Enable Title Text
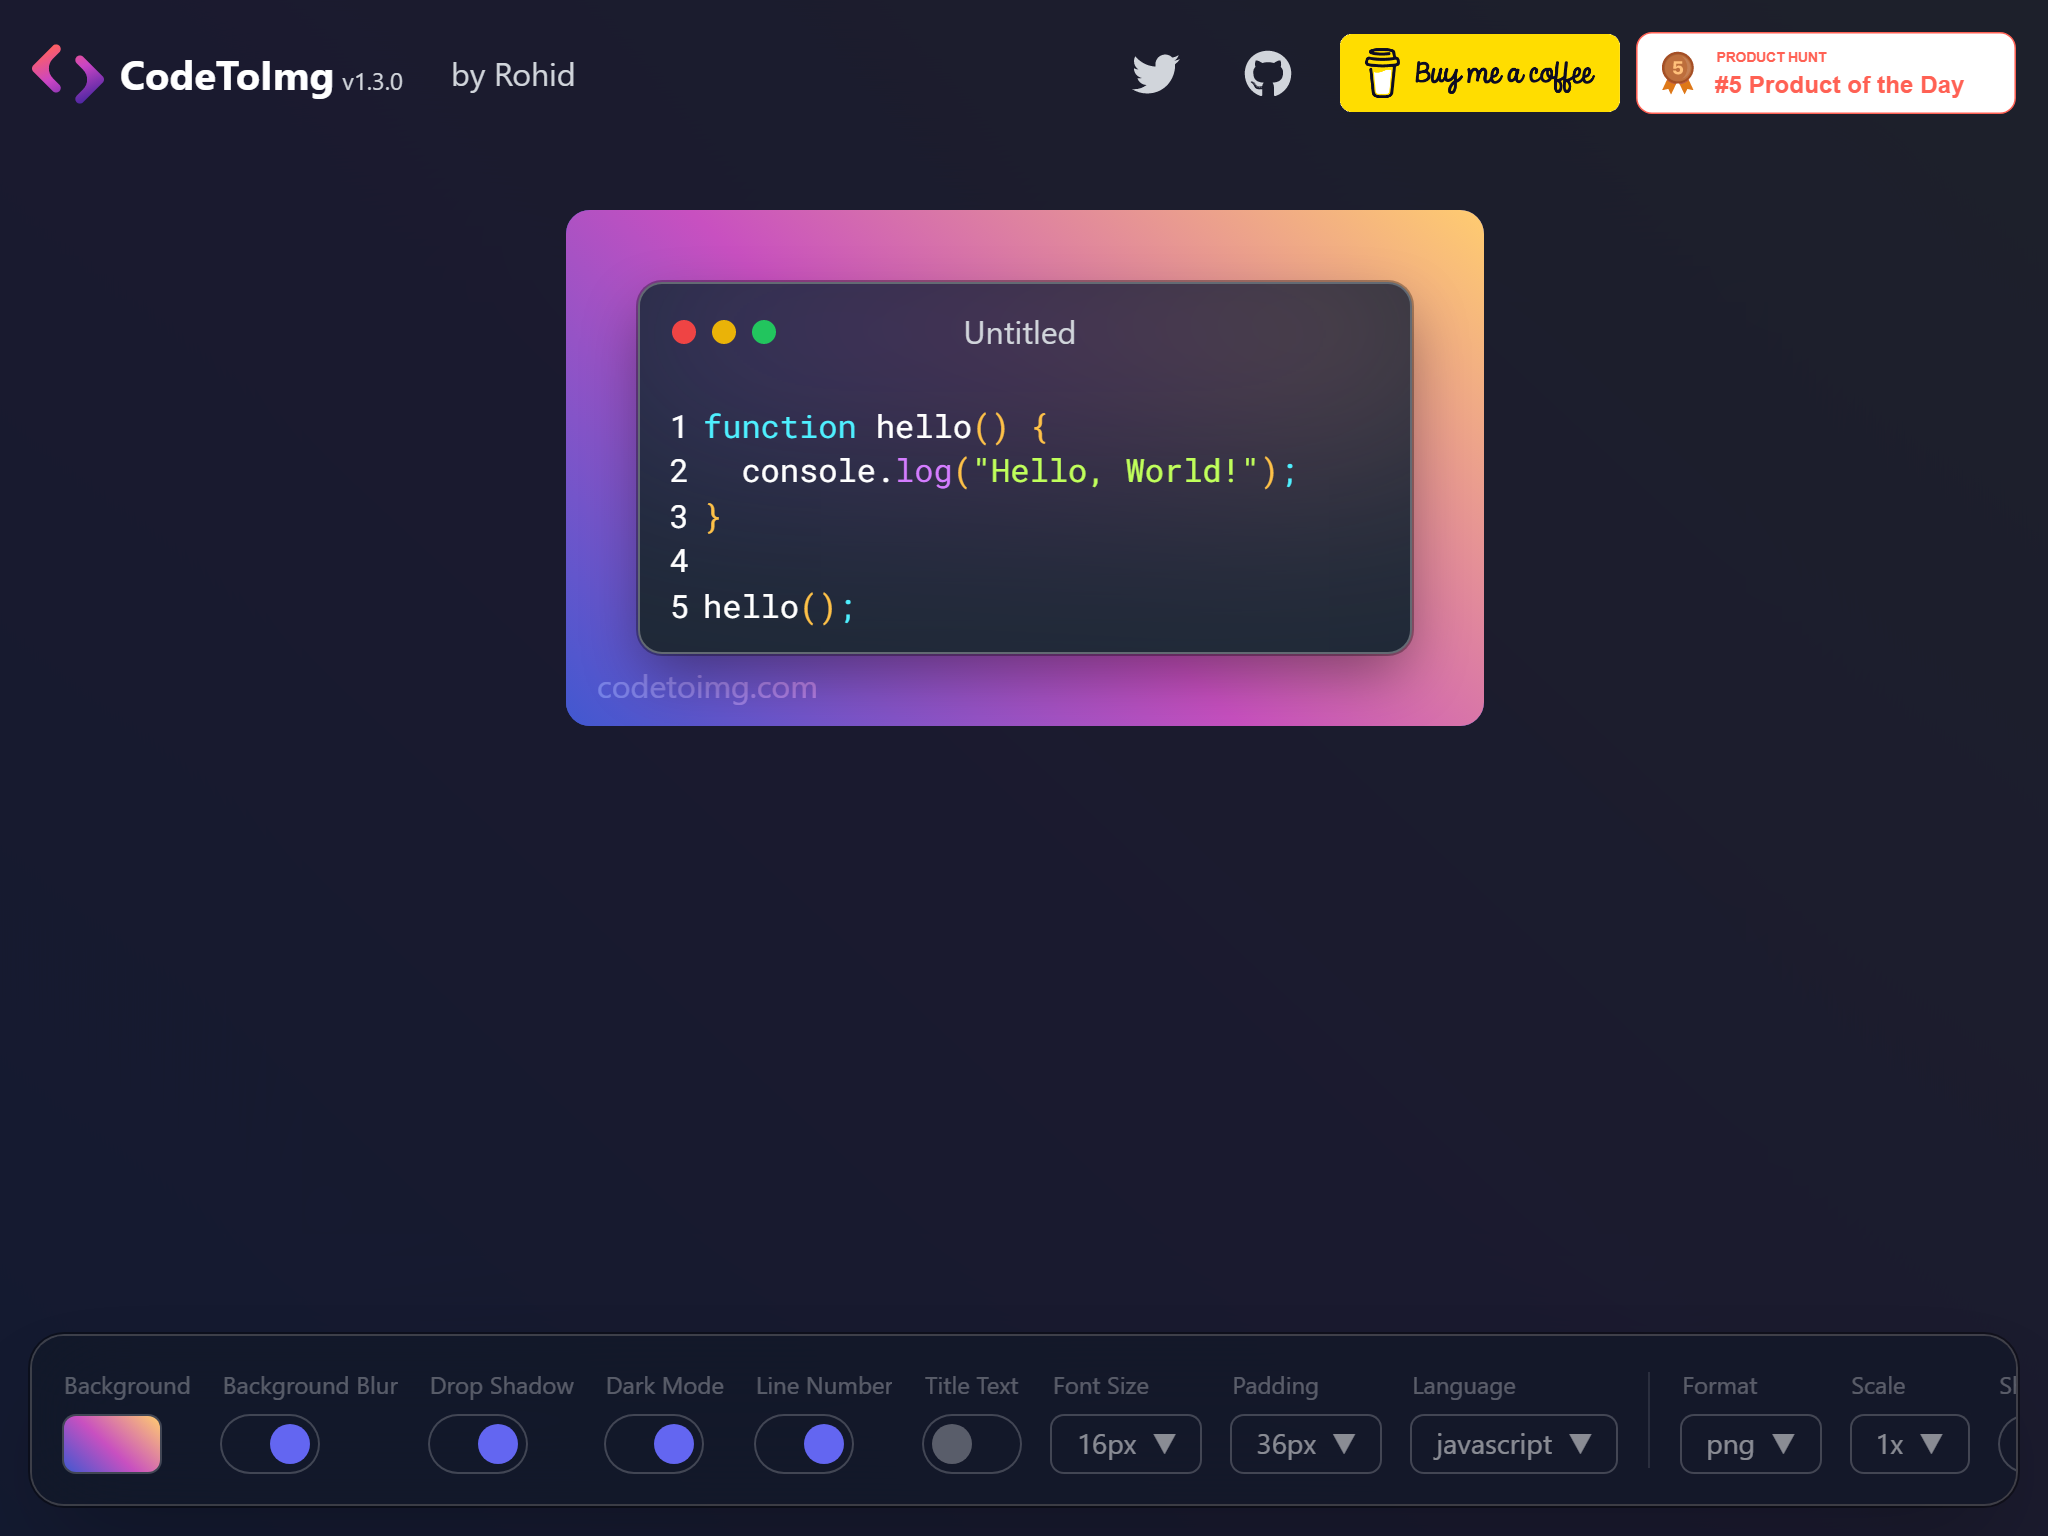 (x=971, y=1444)
